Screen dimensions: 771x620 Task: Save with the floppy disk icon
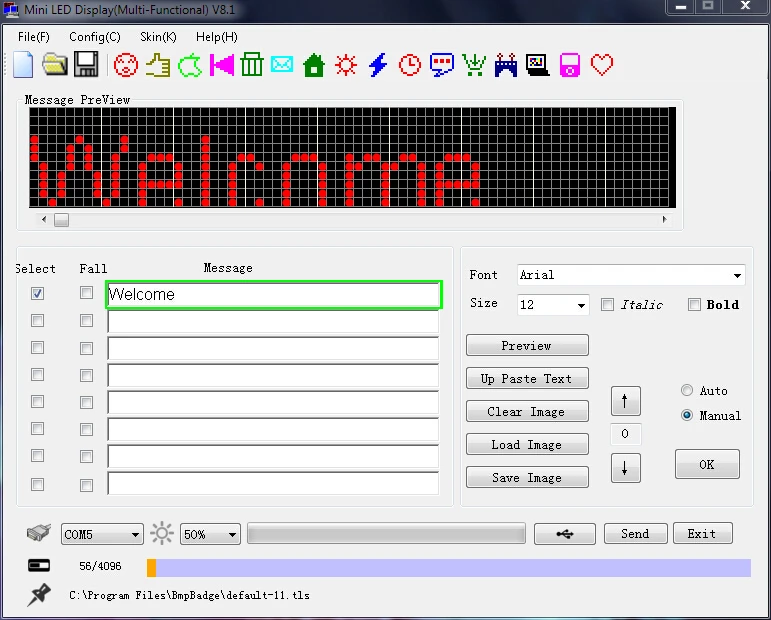(86, 64)
